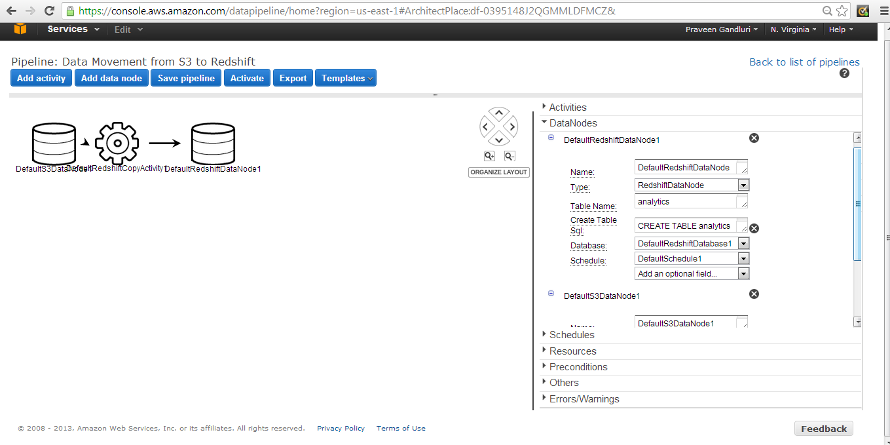Click the browser forward arrow
The height and width of the screenshot is (445, 890).
[30, 10]
